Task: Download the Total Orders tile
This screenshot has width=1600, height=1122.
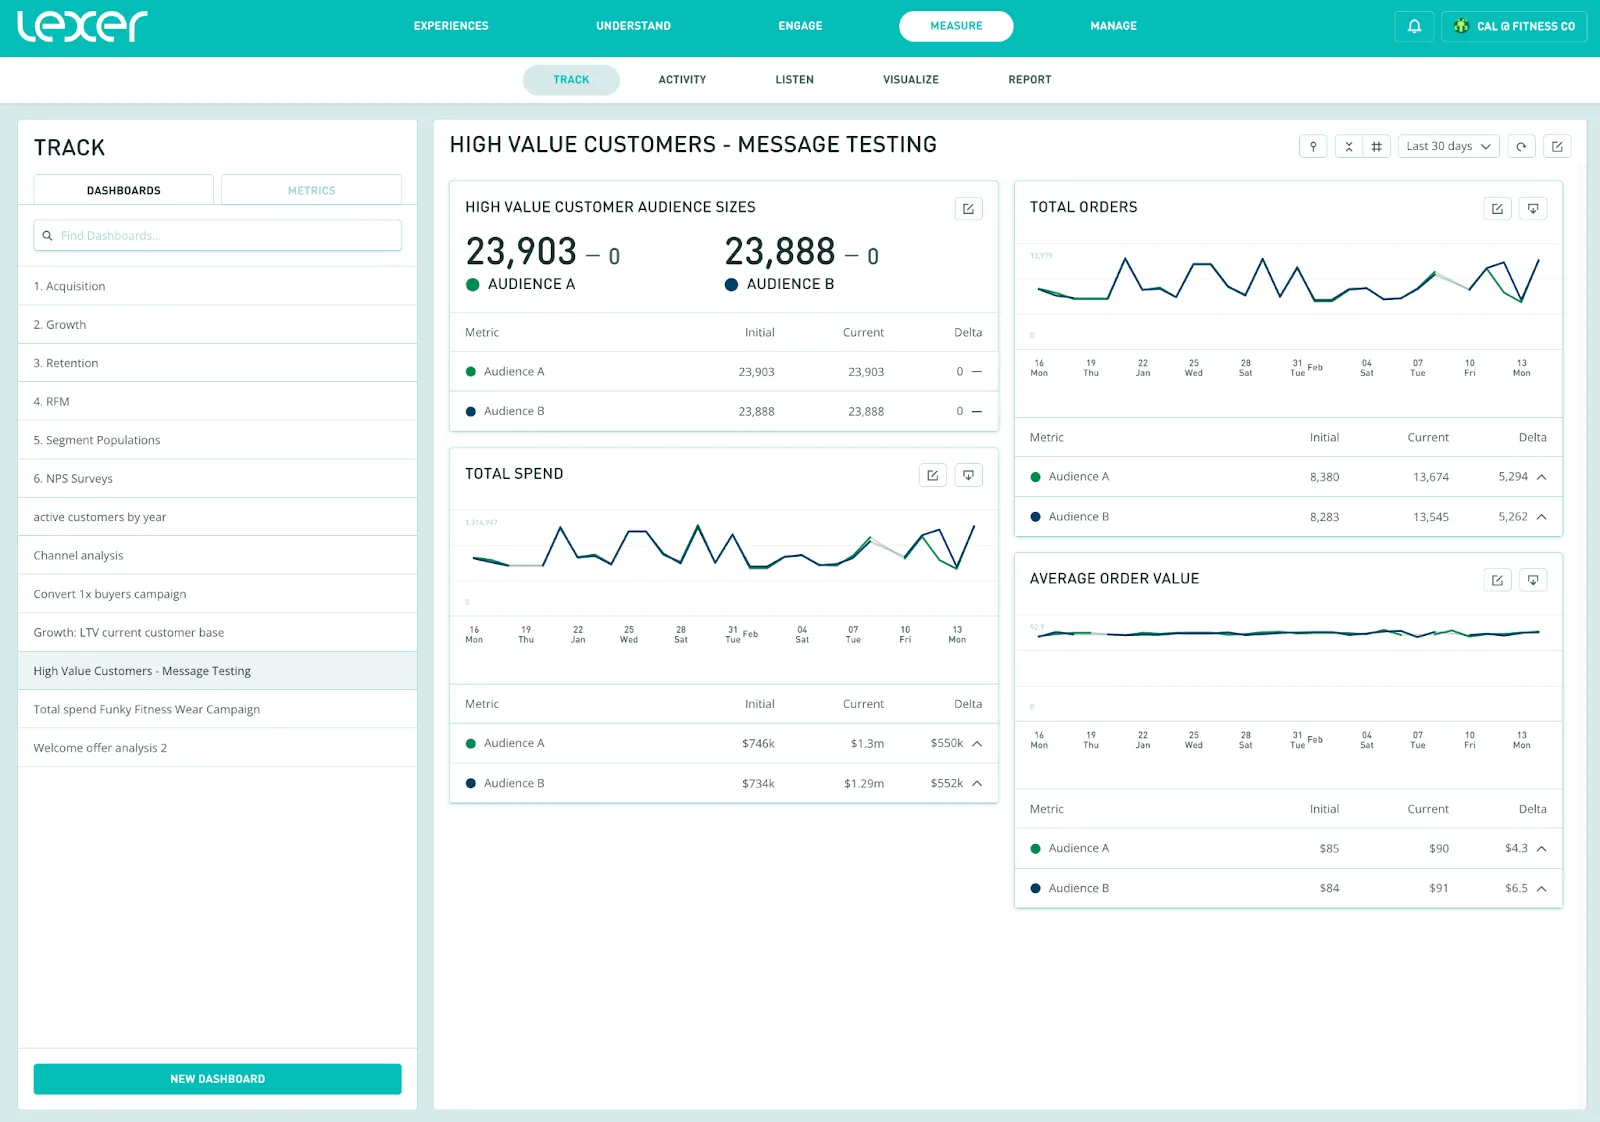Action: point(1533,208)
